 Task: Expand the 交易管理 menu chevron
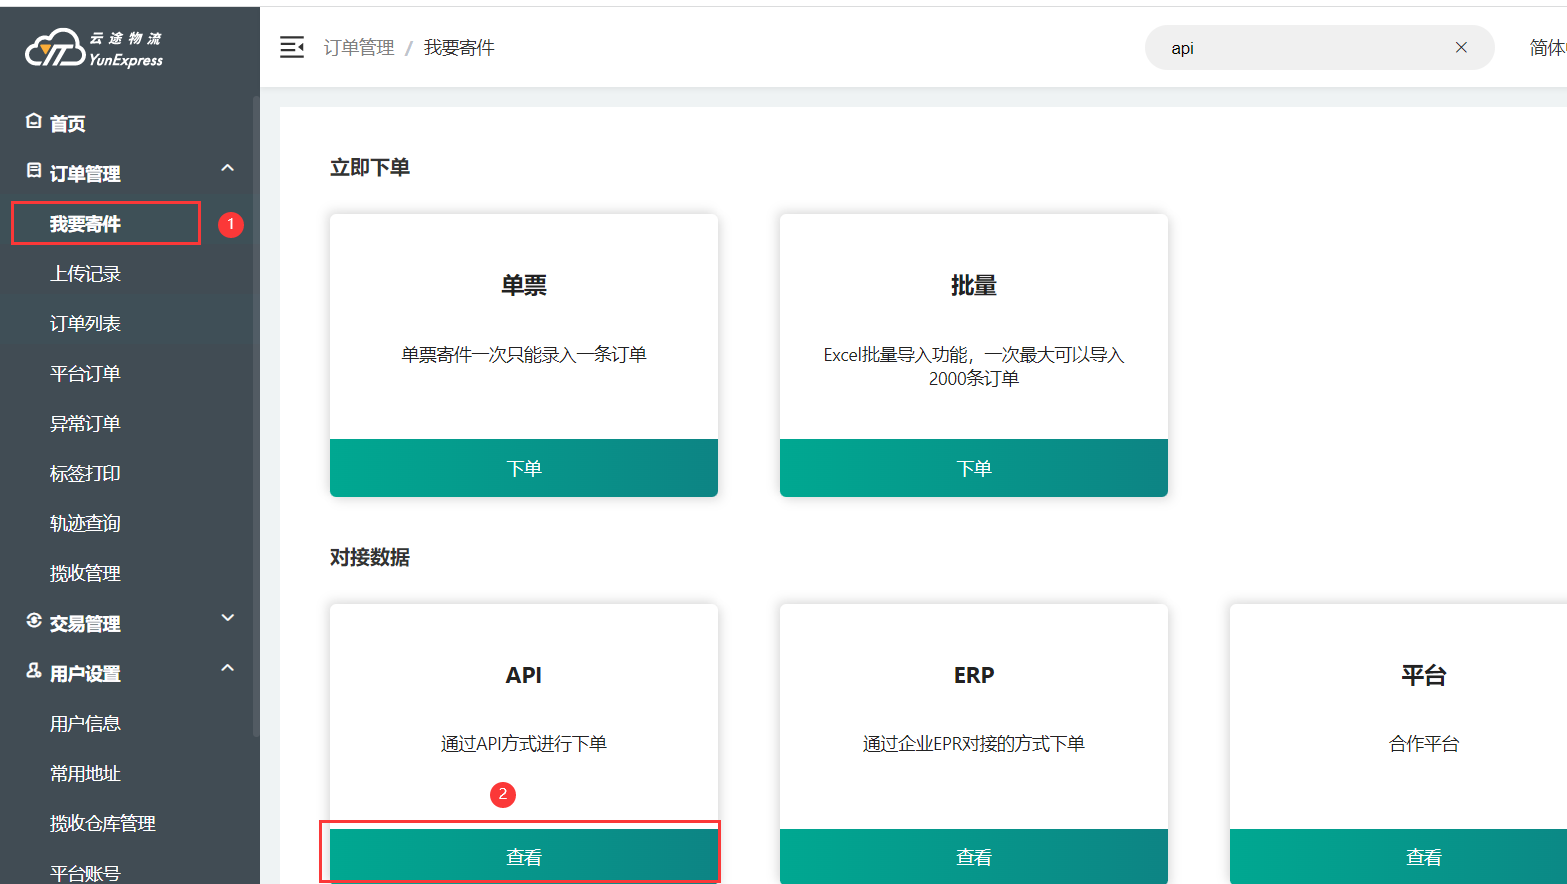click(x=228, y=618)
